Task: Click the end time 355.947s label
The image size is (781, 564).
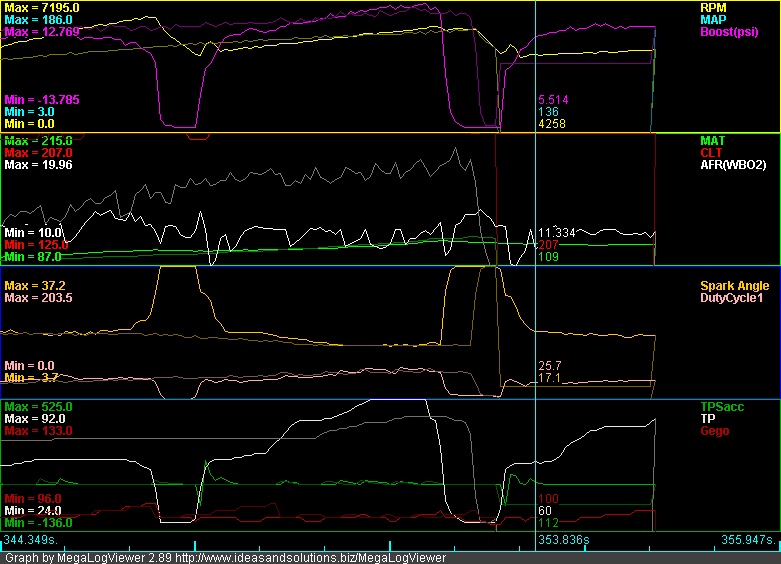Action: (749, 540)
